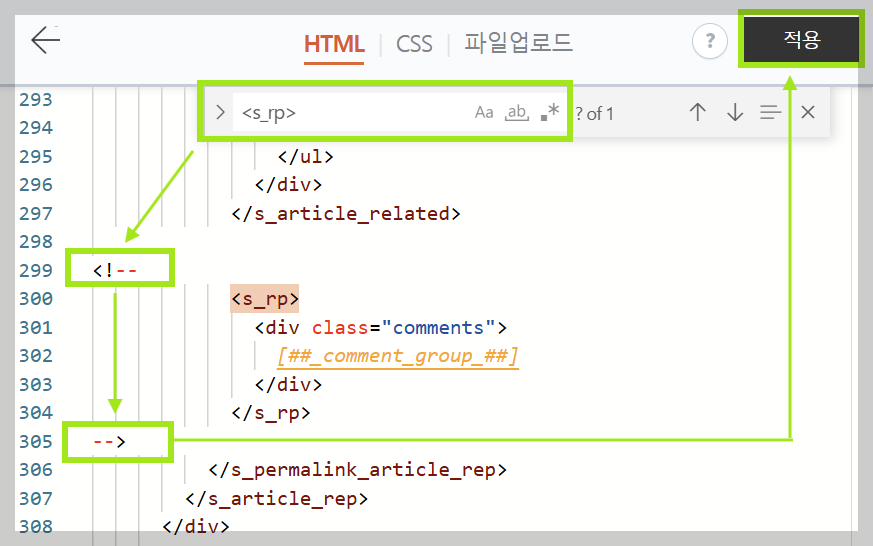
Task: Go back using the left arrow icon
Action: click(x=45, y=40)
